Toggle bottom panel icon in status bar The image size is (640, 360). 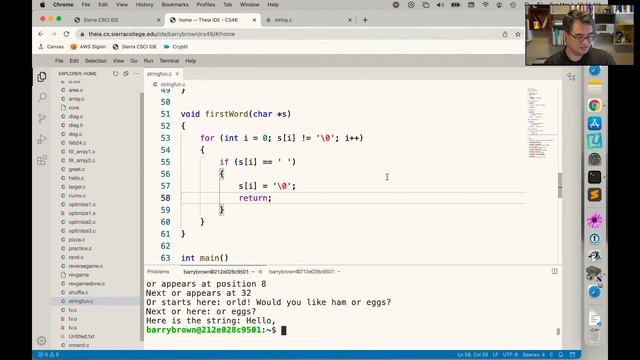point(572,354)
